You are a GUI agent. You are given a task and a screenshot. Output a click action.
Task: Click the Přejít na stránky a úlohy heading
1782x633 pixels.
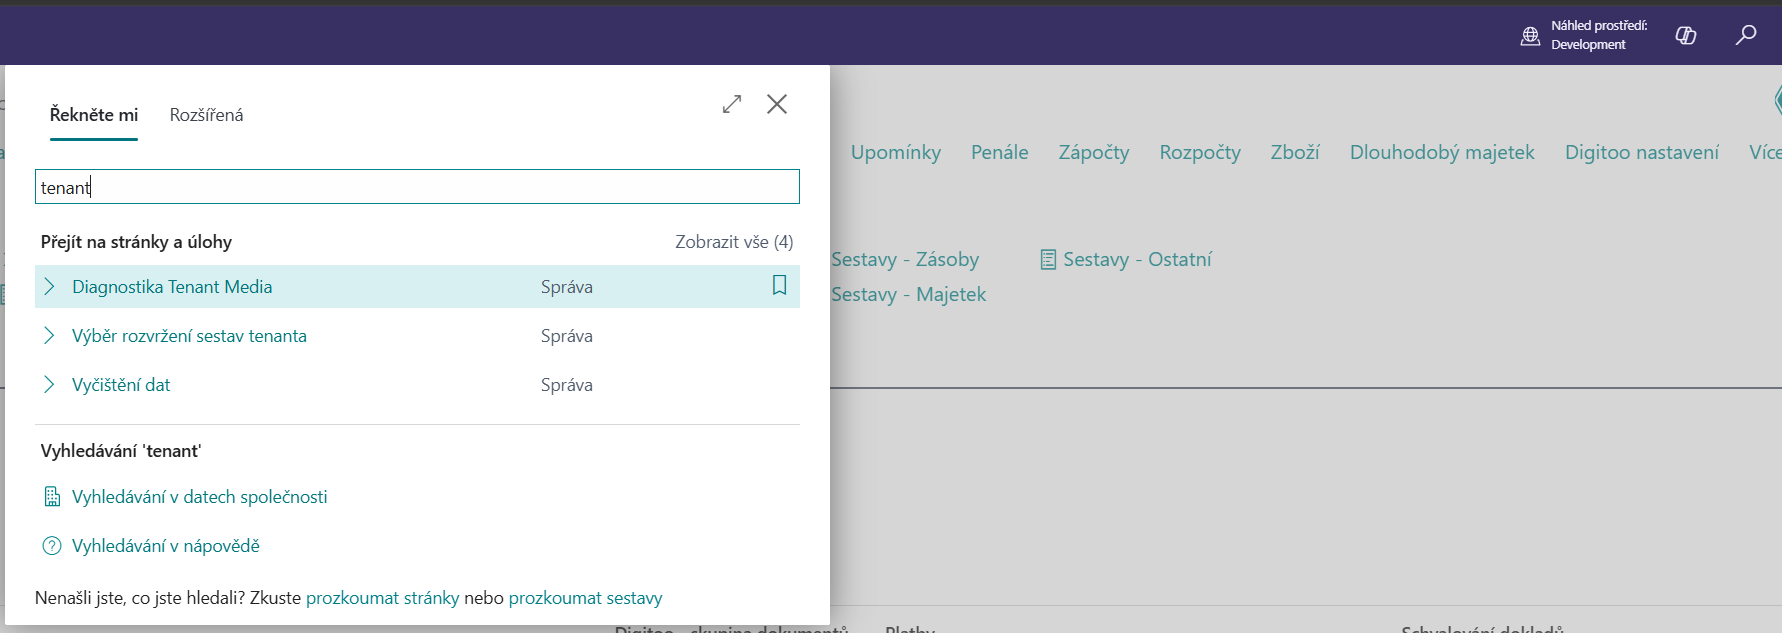136,242
